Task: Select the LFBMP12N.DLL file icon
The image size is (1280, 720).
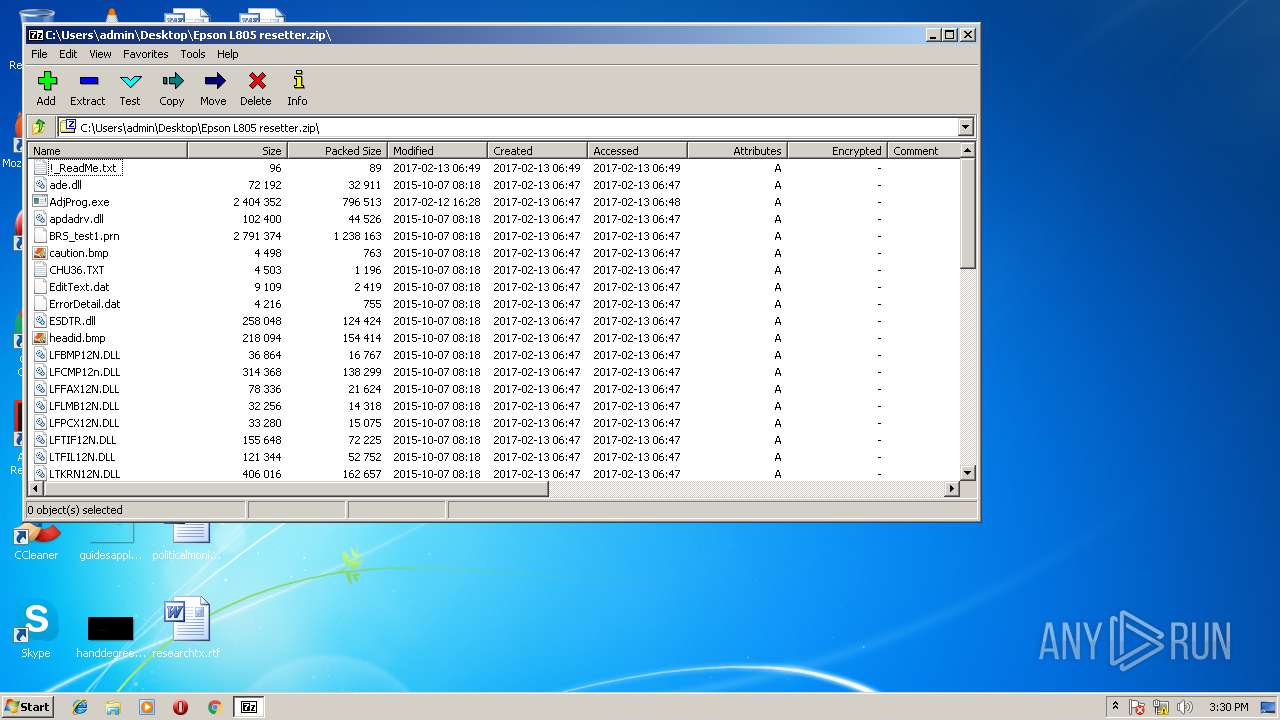Action: (x=40, y=355)
